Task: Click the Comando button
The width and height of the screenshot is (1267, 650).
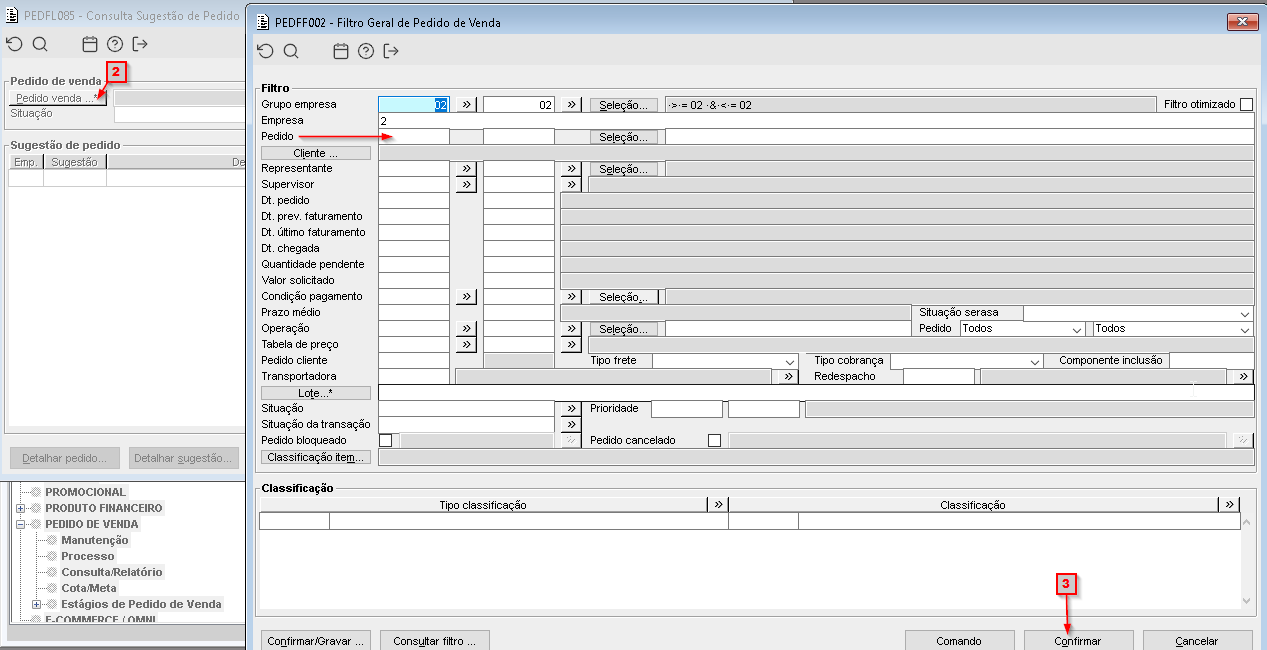Action: (x=959, y=640)
